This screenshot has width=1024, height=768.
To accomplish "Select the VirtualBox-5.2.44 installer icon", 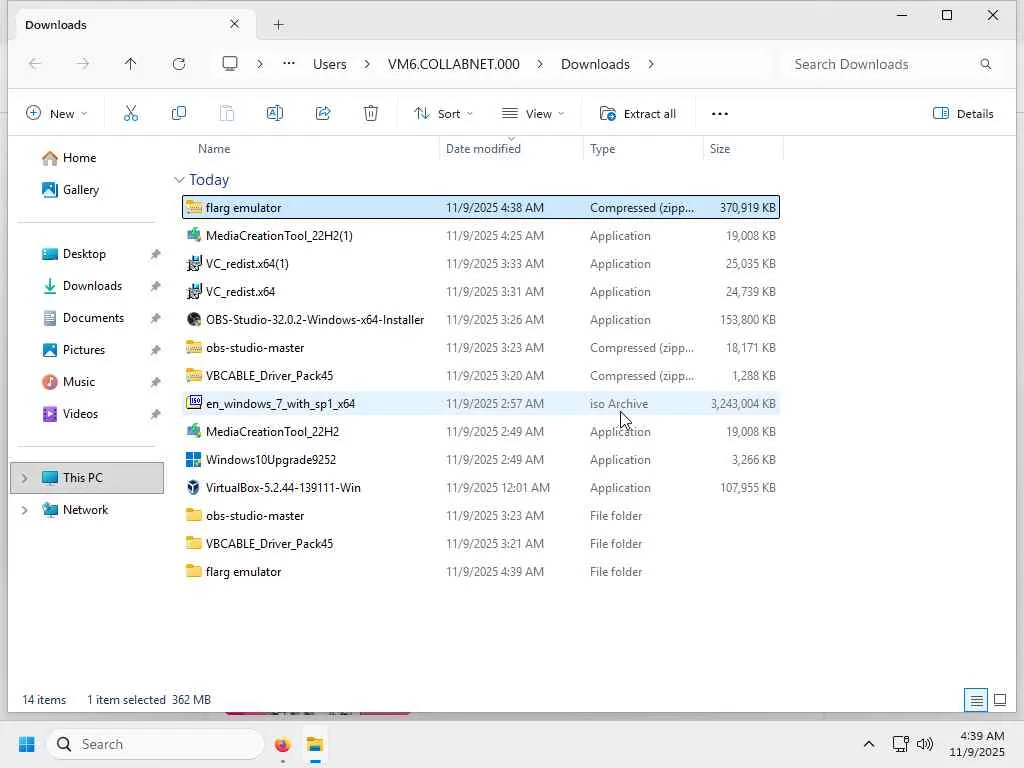I will (x=193, y=487).
